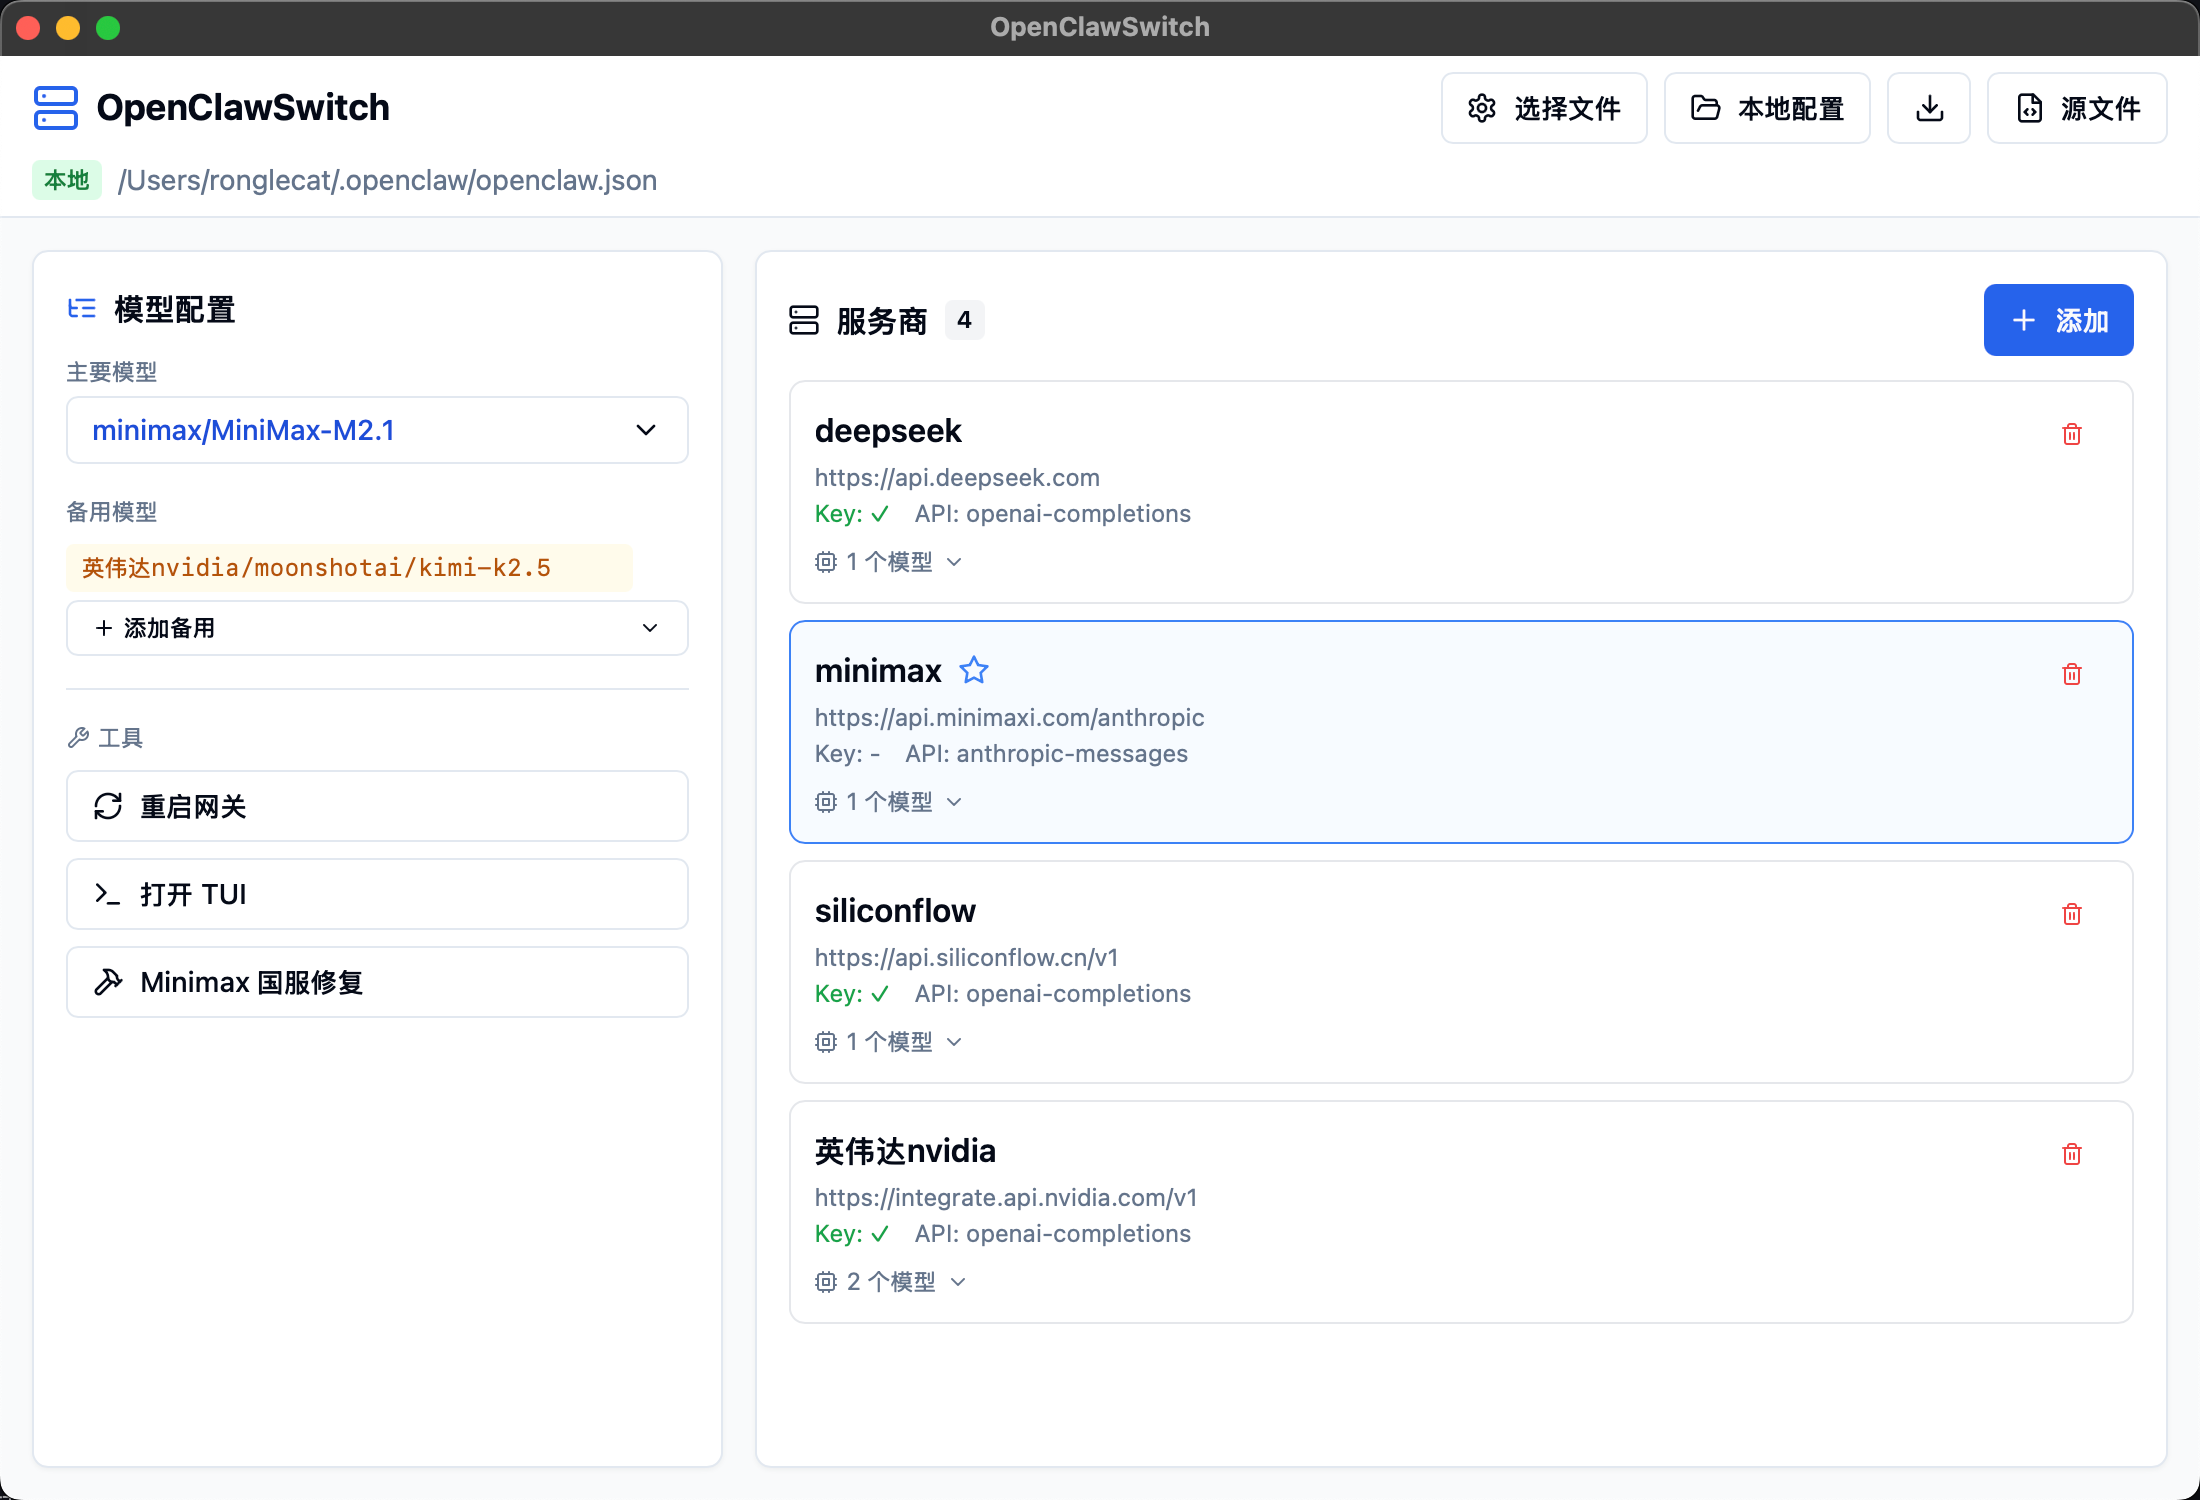Image resolution: width=2200 pixels, height=1500 pixels.
Task: Open the 添加备用 fallback model dropdown
Action: (377, 628)
